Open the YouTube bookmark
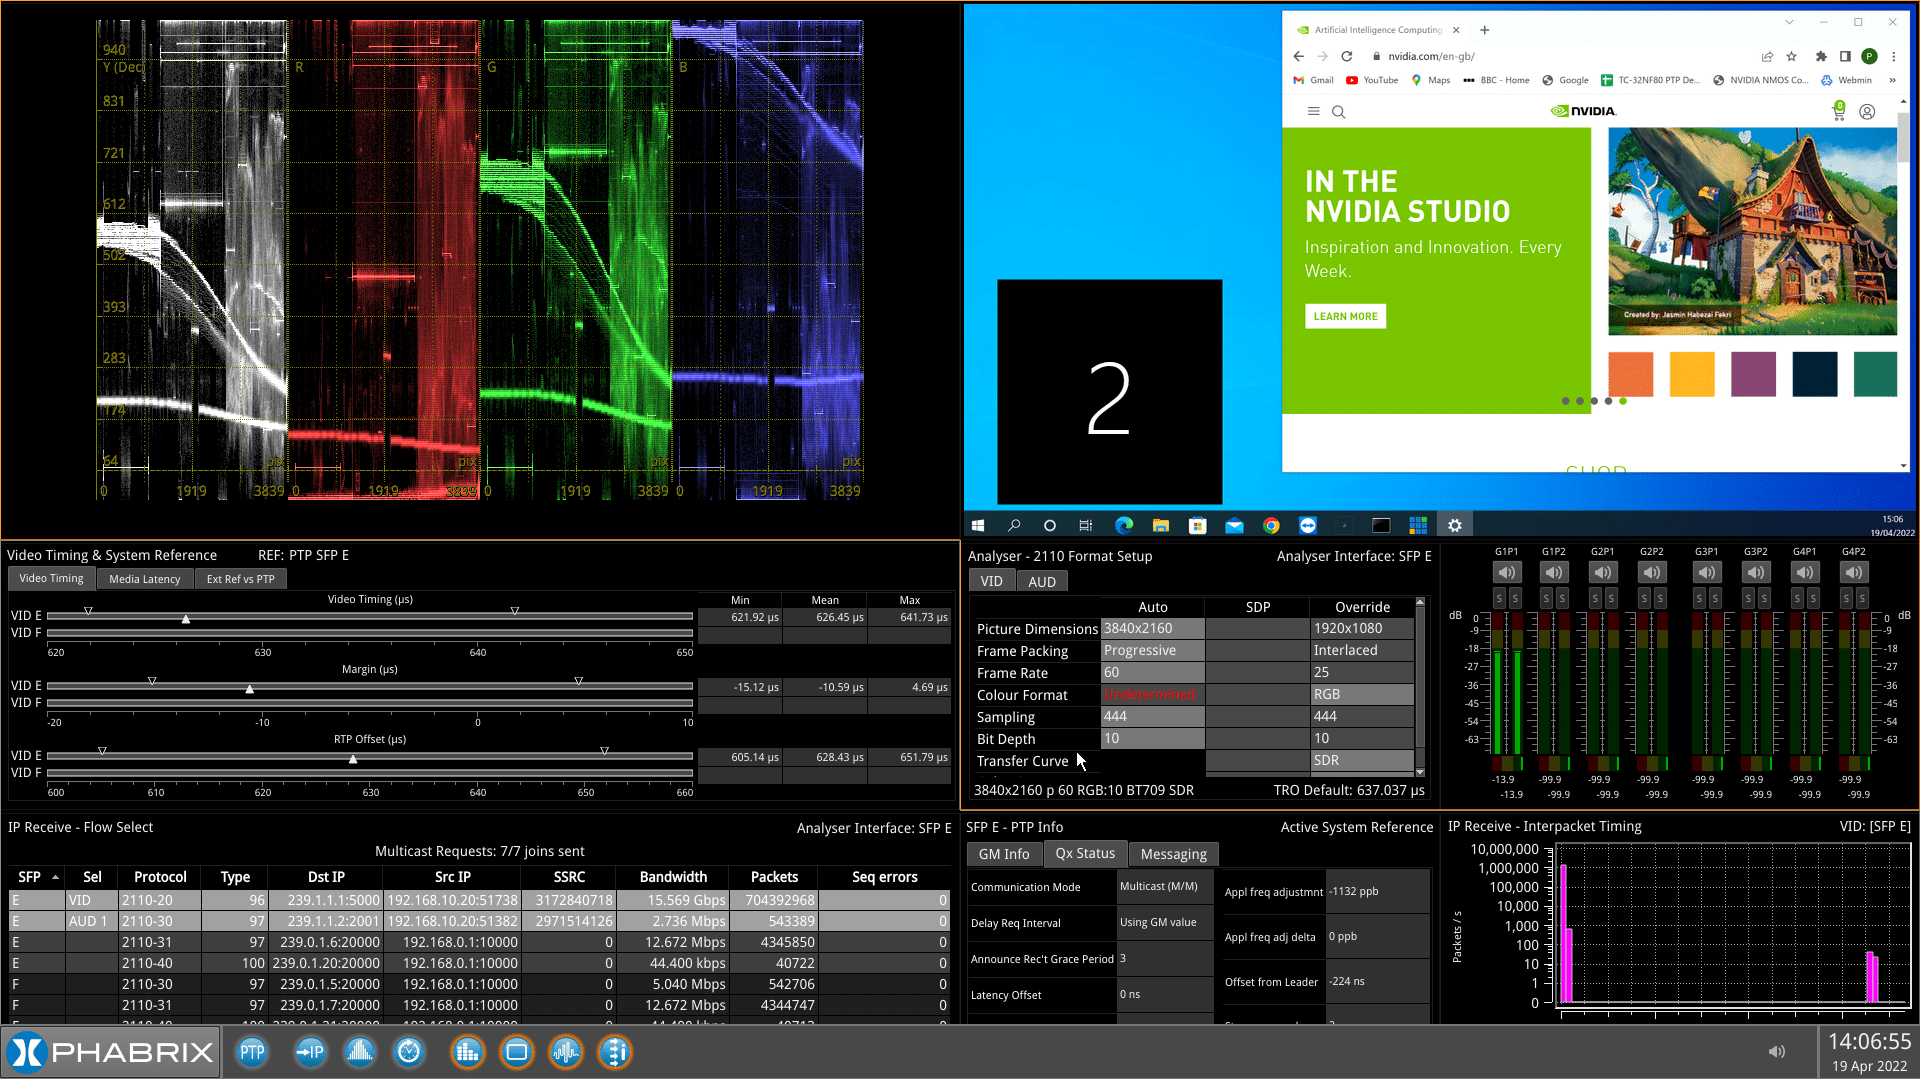 1371,80
